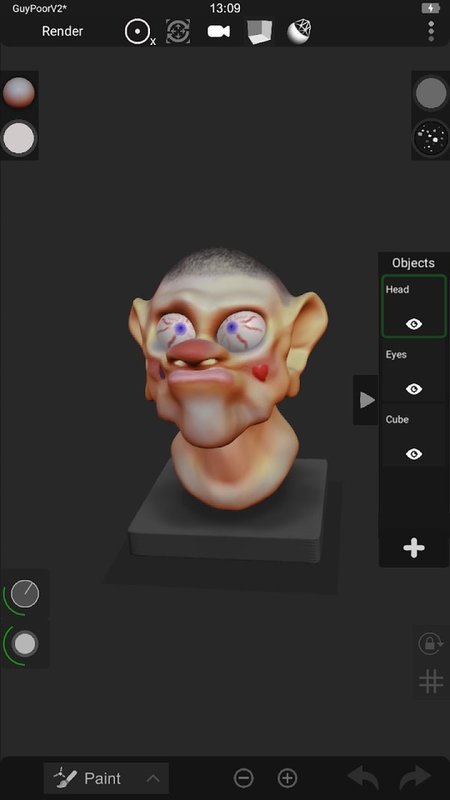Redo the last action
Image resolution: width=450 pixels, height=800 pixels.
[416, 779]
